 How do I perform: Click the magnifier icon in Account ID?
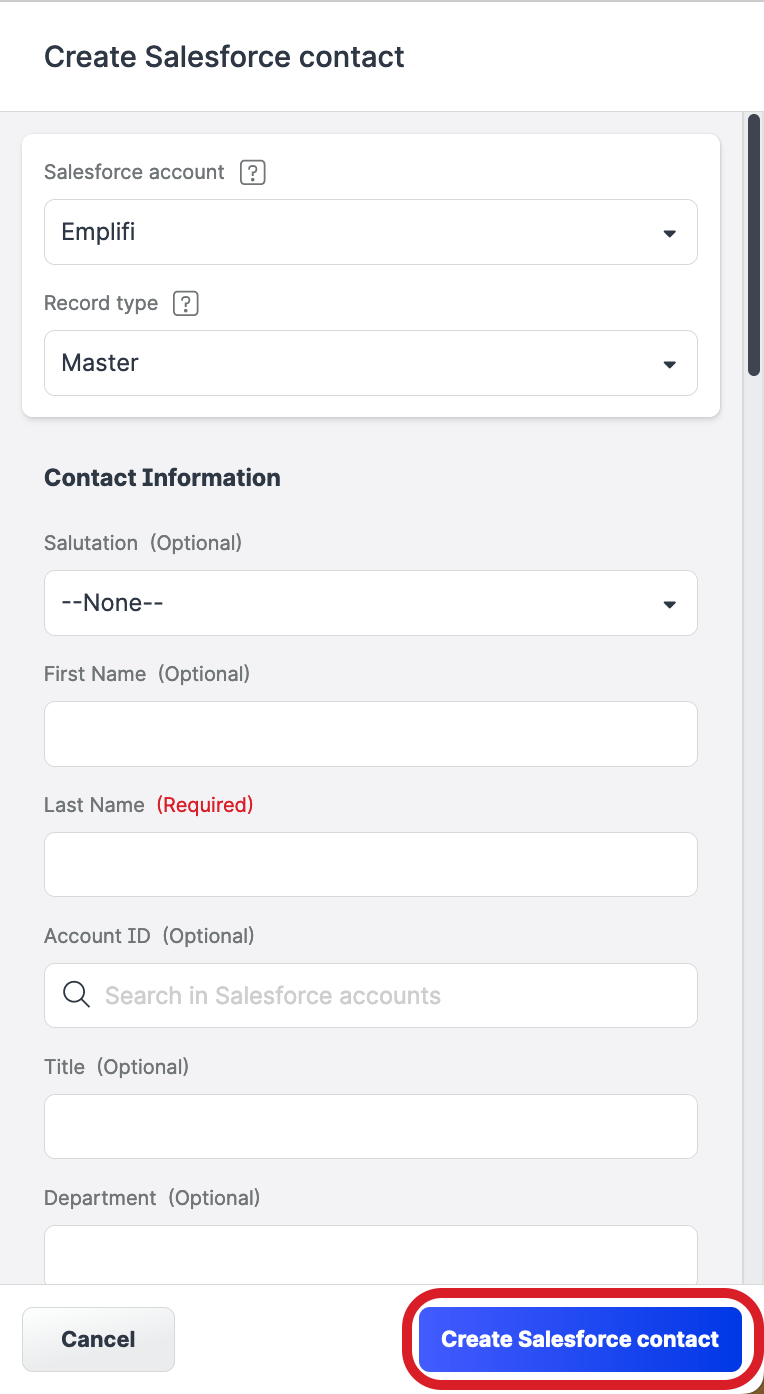point(77,995)
